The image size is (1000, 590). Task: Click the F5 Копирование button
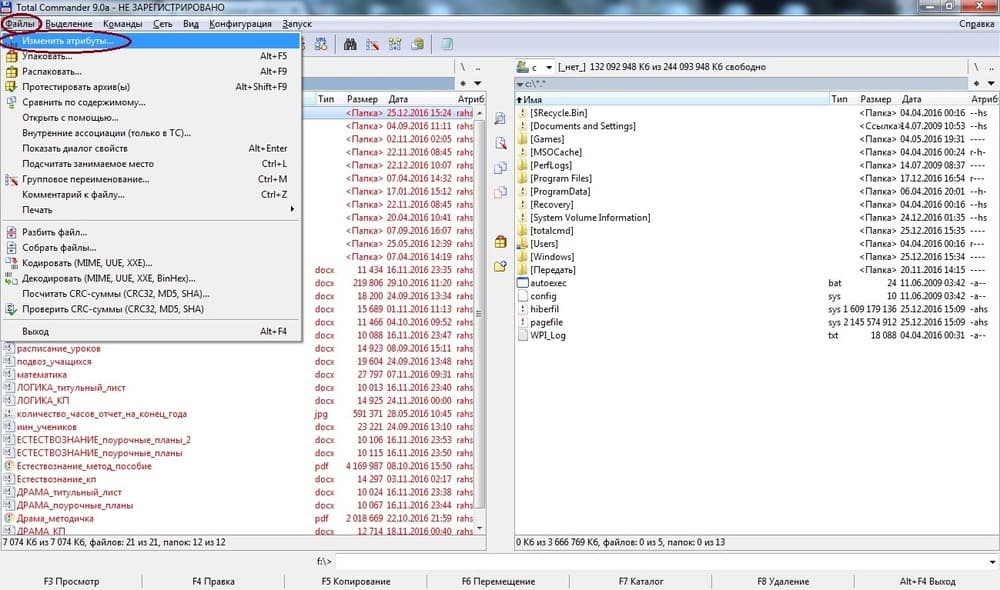[x=356, y=581]
